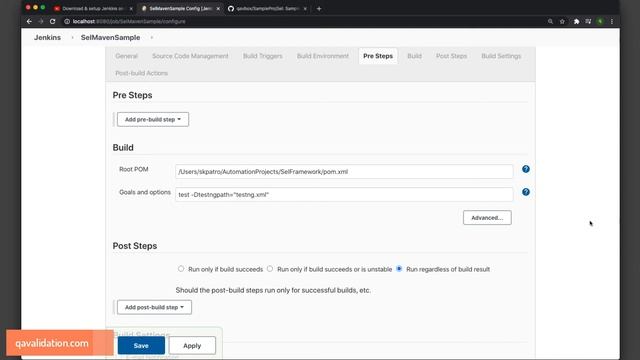The height and width of the screenshot is (360, 640).
Task: Bookmark this page with star icon
Action: pos(562,21)
